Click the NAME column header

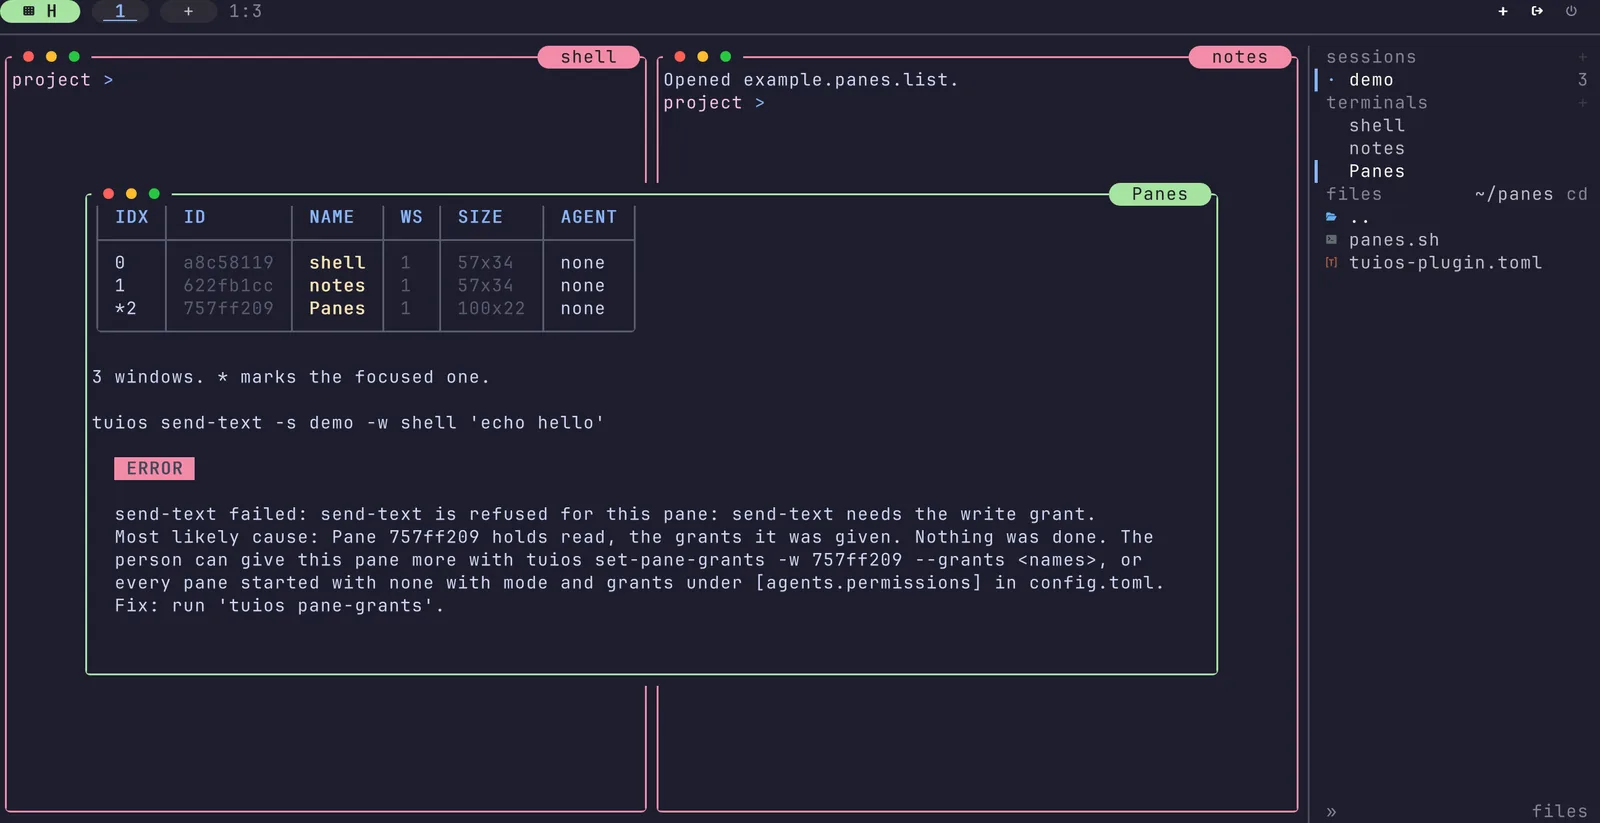331,217
